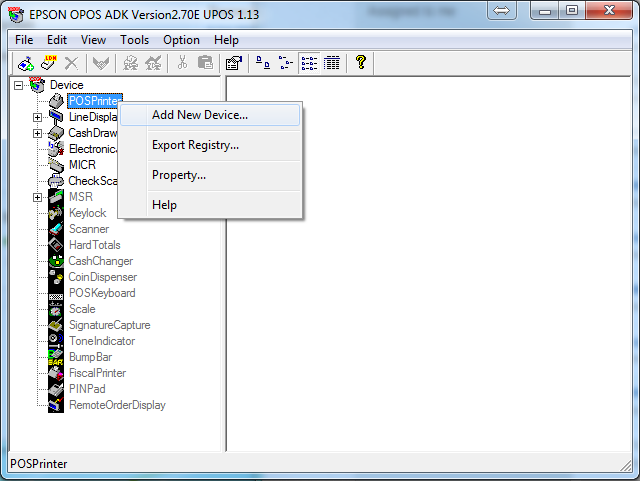
Task: Click the application icon in title bar
Action: pos(16,15)
